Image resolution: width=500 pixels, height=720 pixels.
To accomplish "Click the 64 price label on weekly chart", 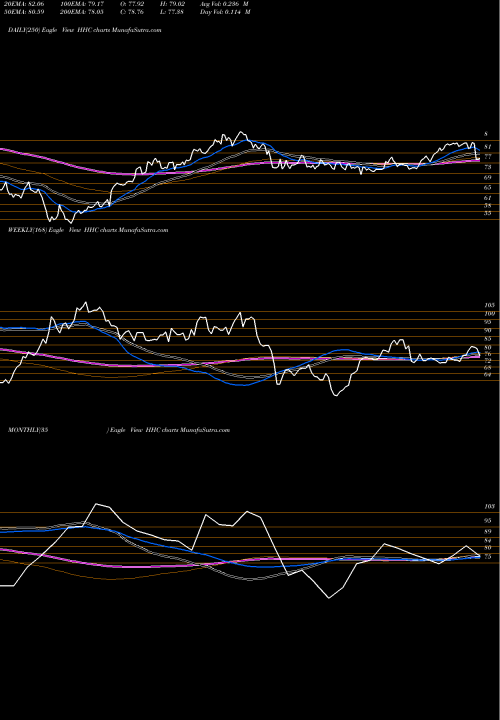I will click(x=488, y=375).
